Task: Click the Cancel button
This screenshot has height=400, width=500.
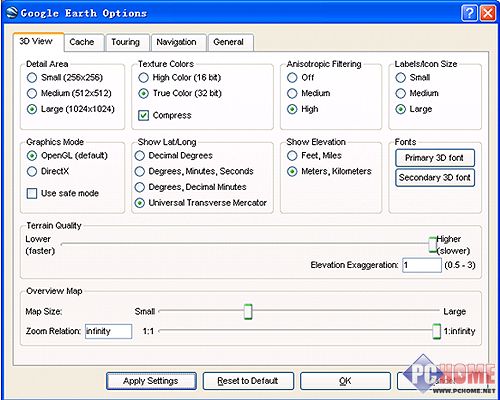Action: [443, 381]
